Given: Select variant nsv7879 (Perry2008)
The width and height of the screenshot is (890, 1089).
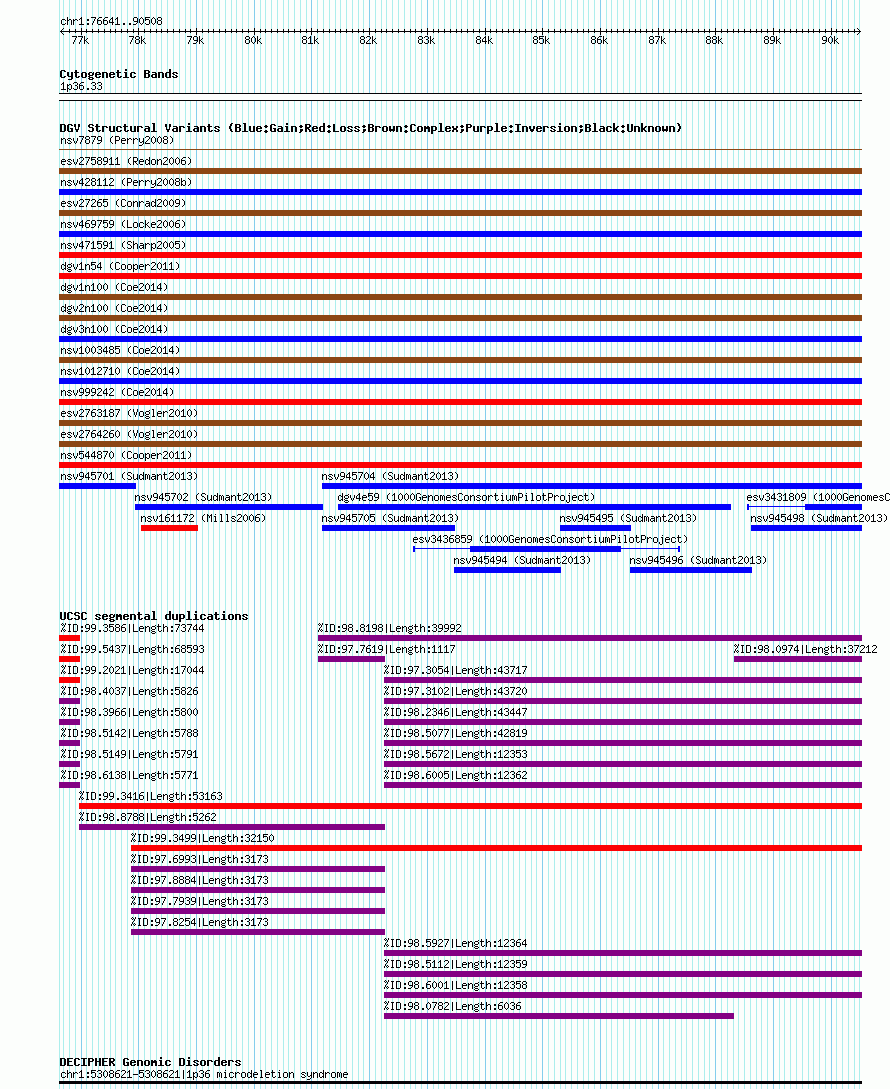Looking at the screenshot, I should [x=117, y=140].
